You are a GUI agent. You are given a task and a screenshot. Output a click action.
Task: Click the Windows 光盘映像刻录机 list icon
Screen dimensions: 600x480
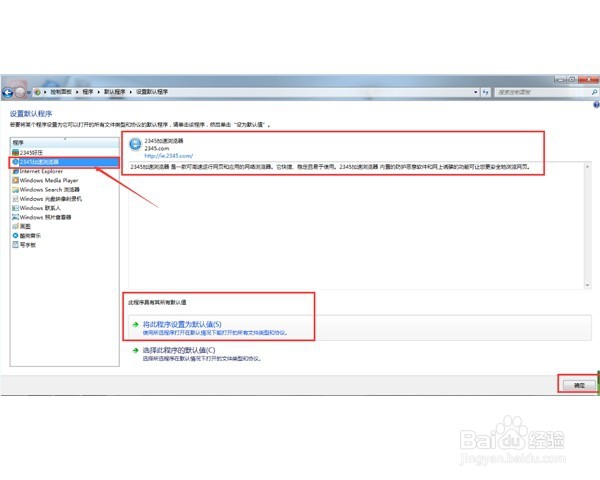pyautogui.click(x=15, y=199)
